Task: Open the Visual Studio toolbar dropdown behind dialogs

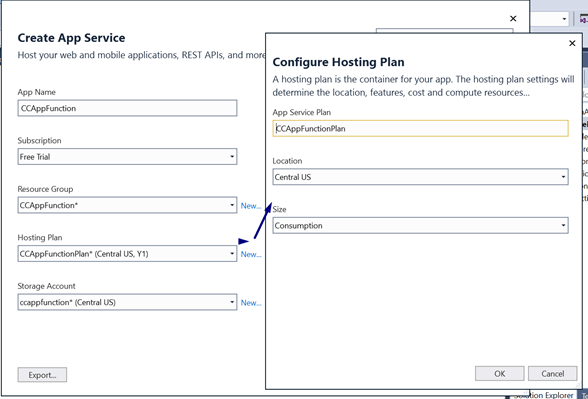Action: coord(564,19)
